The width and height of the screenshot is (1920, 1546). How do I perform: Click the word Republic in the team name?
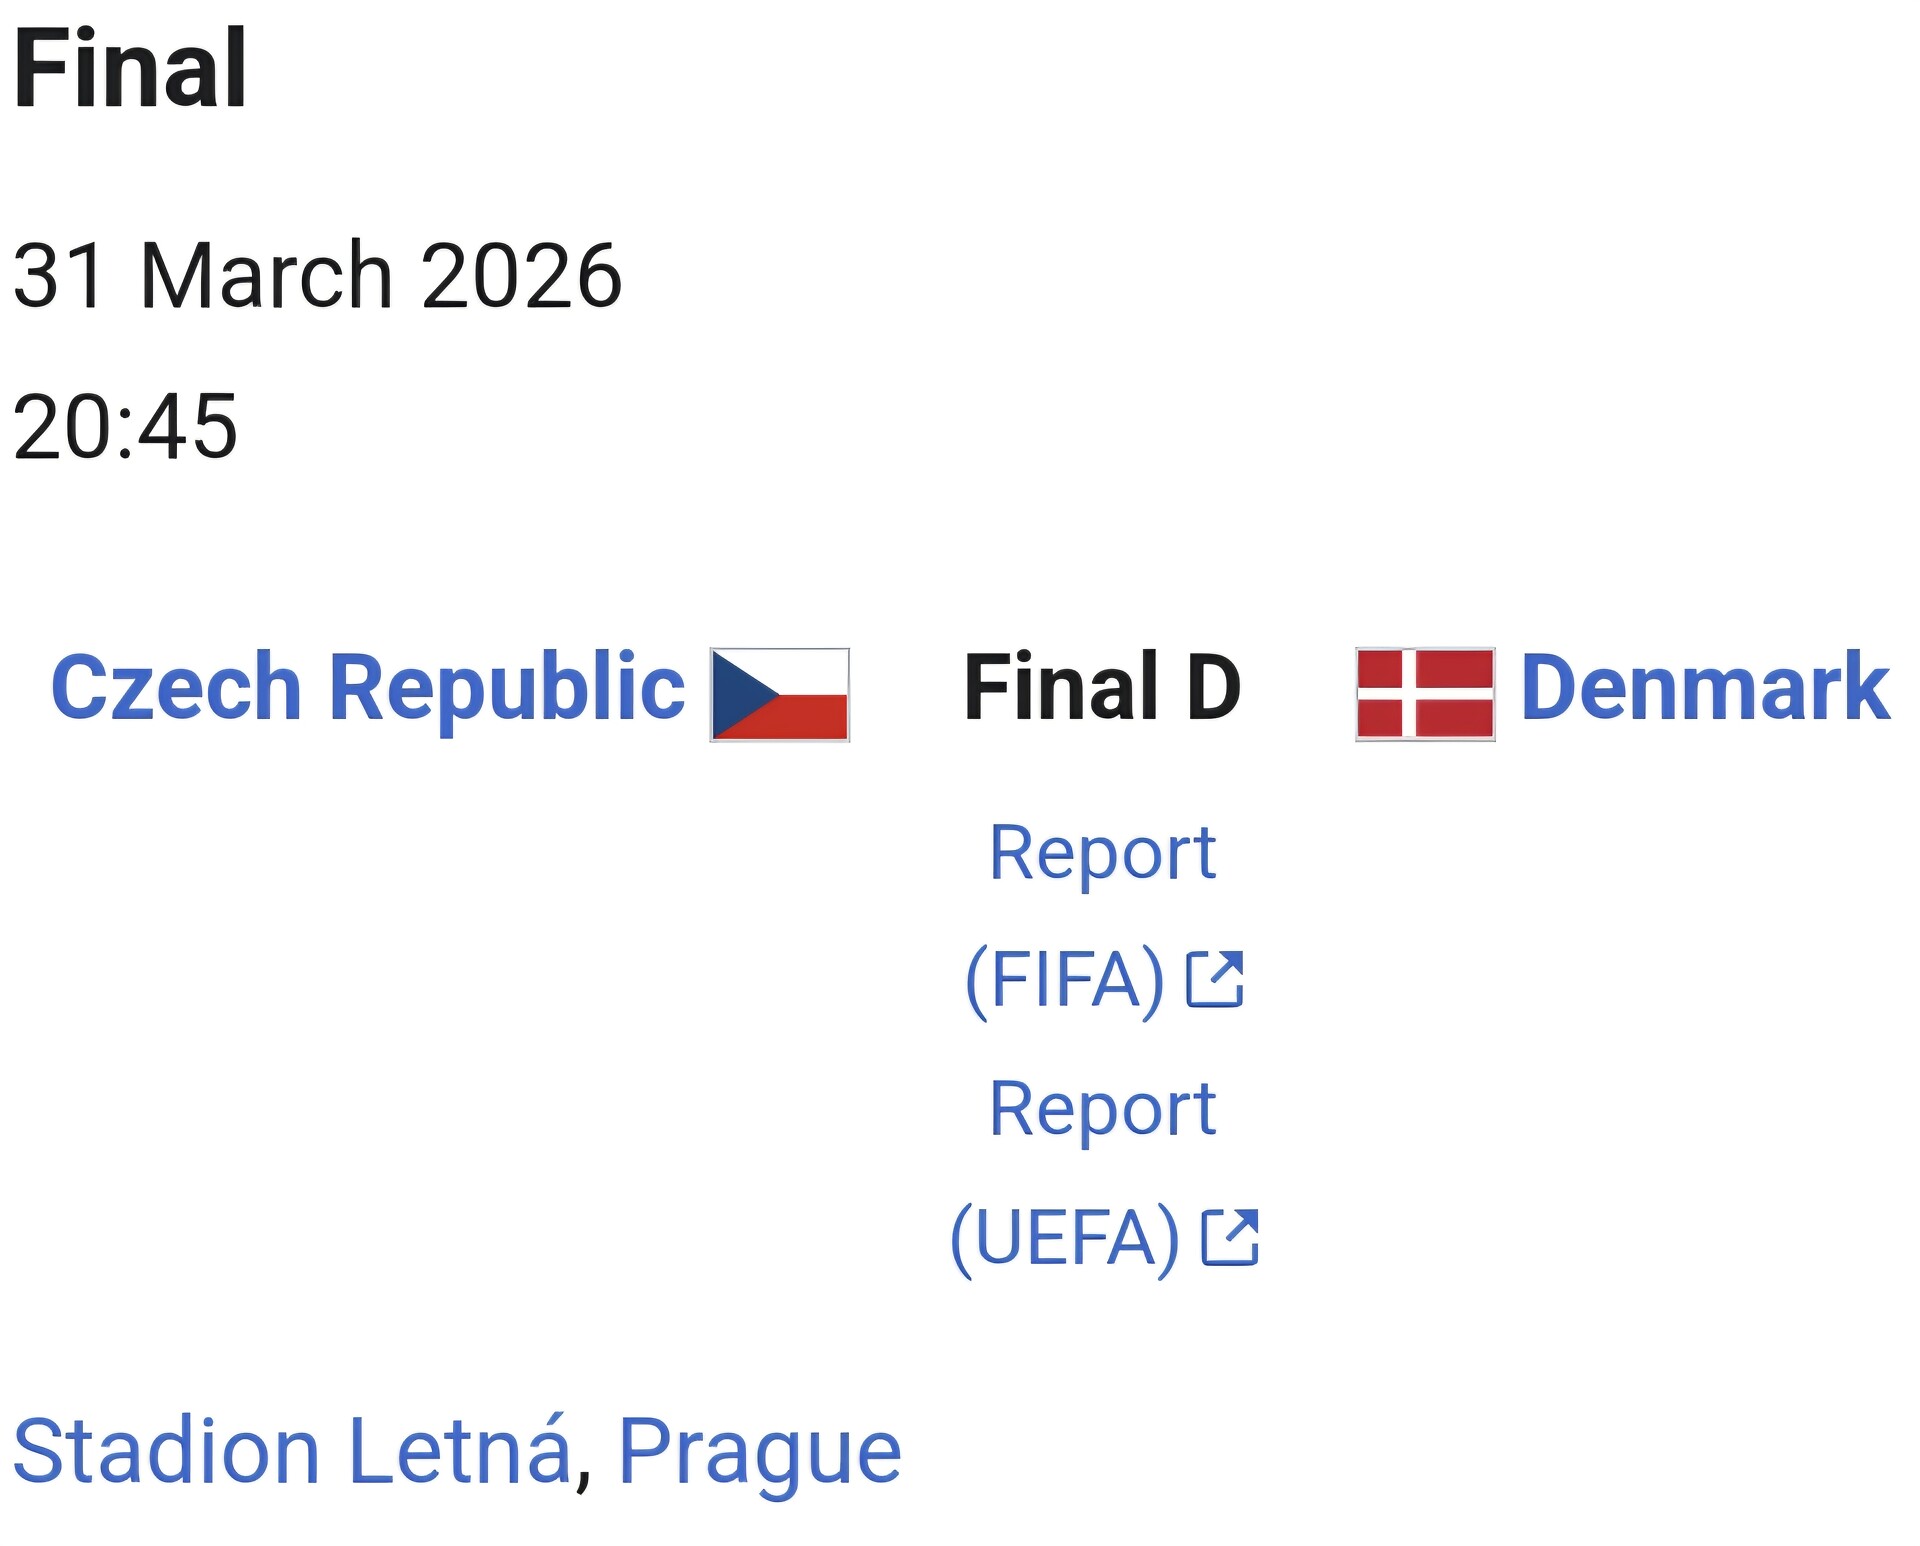pyautogui.click(x=506, y=688)
